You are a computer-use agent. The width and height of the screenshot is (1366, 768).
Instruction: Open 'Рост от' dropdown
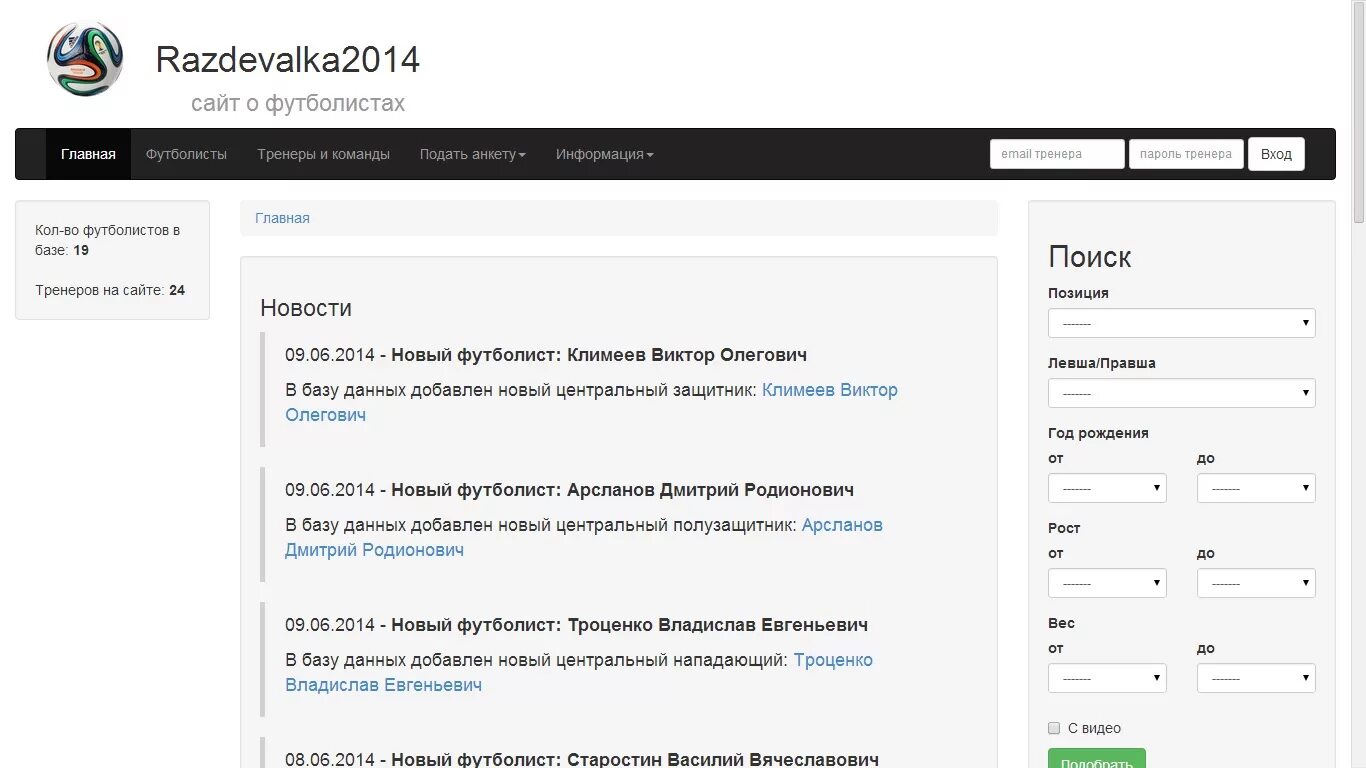pyautogui.click(x=1107, y=582)
